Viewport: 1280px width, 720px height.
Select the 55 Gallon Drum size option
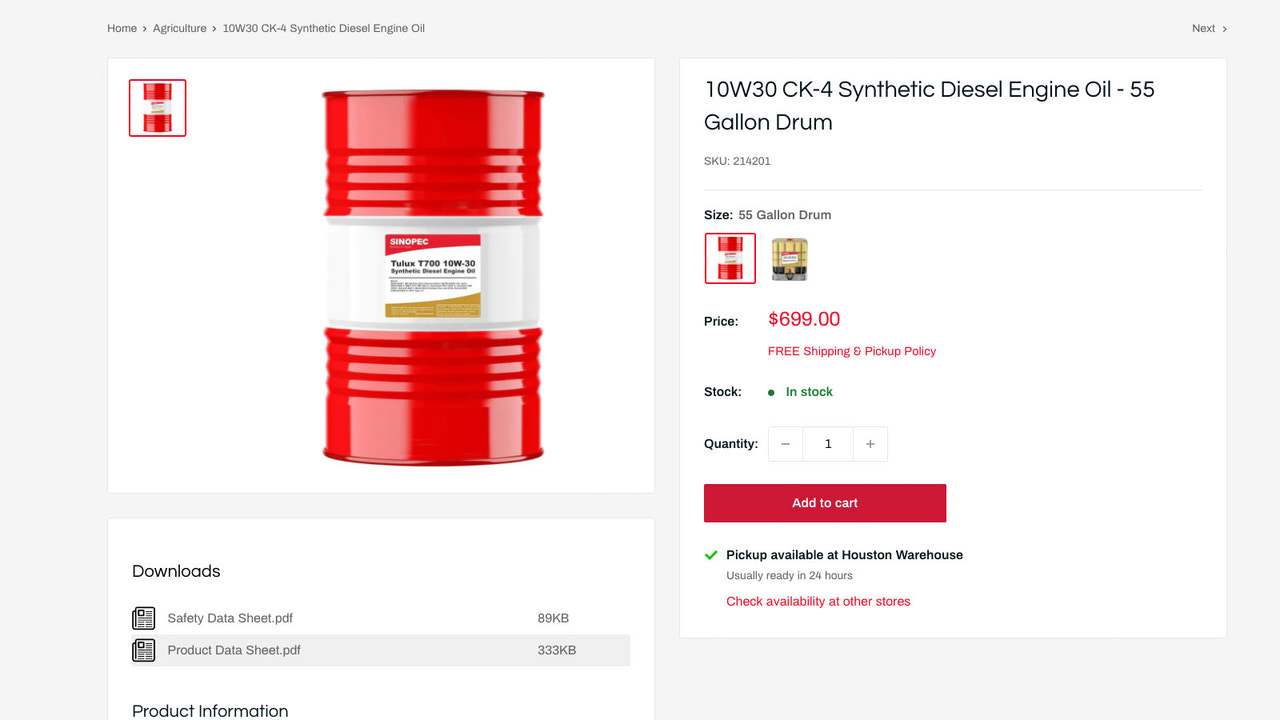pos(730,258)
